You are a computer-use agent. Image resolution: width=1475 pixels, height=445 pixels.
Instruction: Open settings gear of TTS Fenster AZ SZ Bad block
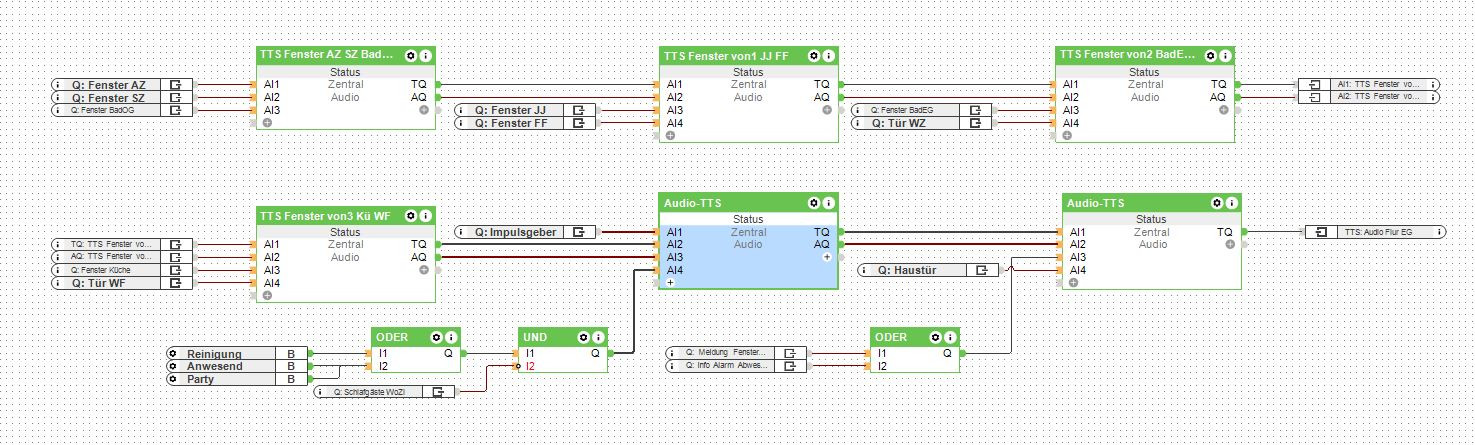pos(412,56)
